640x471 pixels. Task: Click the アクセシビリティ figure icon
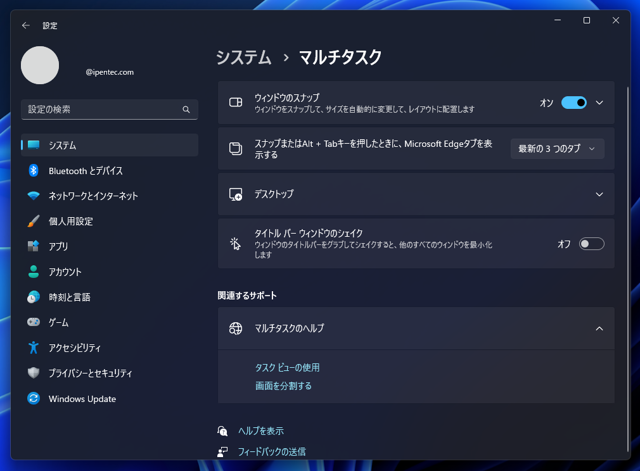[33, 347]
